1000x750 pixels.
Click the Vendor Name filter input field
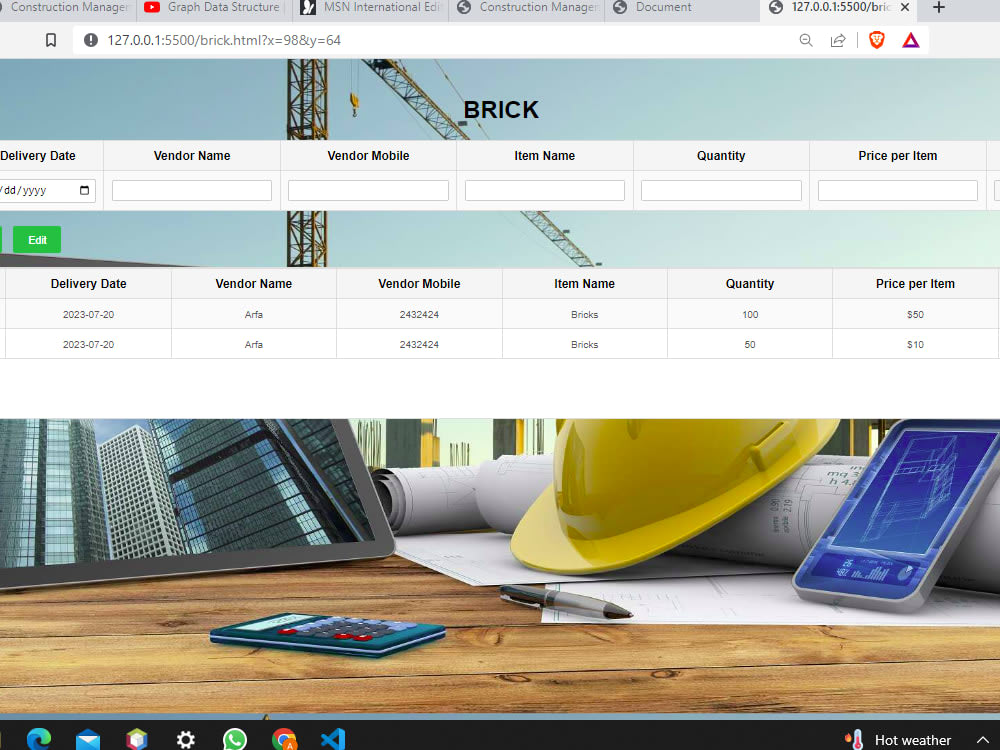pos(191,190)
